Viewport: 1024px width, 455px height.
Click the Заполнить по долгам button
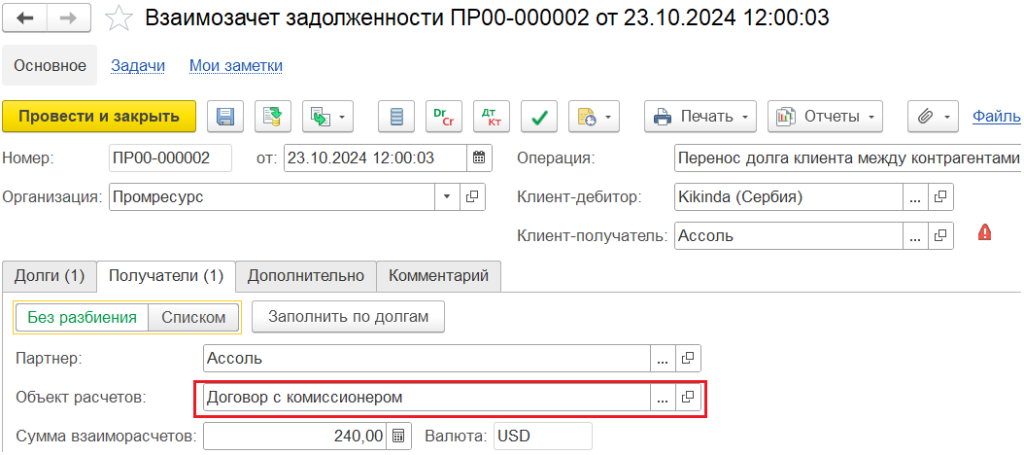(348, 318)
